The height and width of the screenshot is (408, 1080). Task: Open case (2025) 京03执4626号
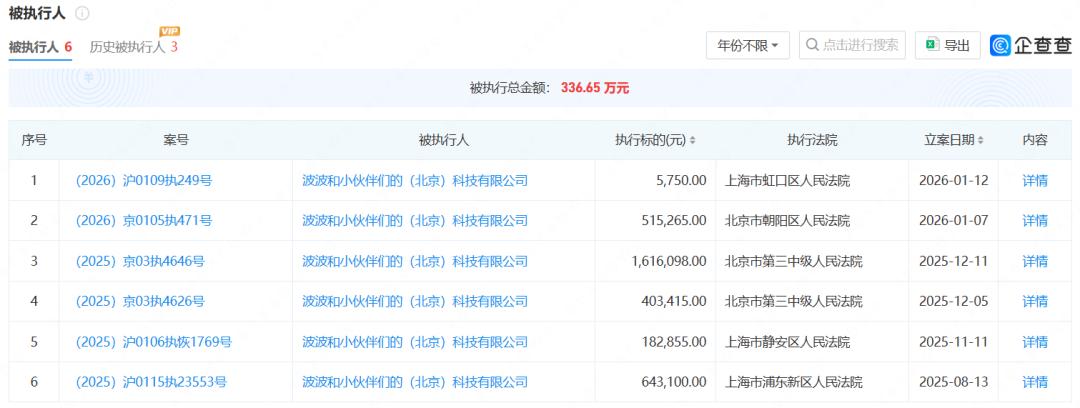[x=141, y=301]
